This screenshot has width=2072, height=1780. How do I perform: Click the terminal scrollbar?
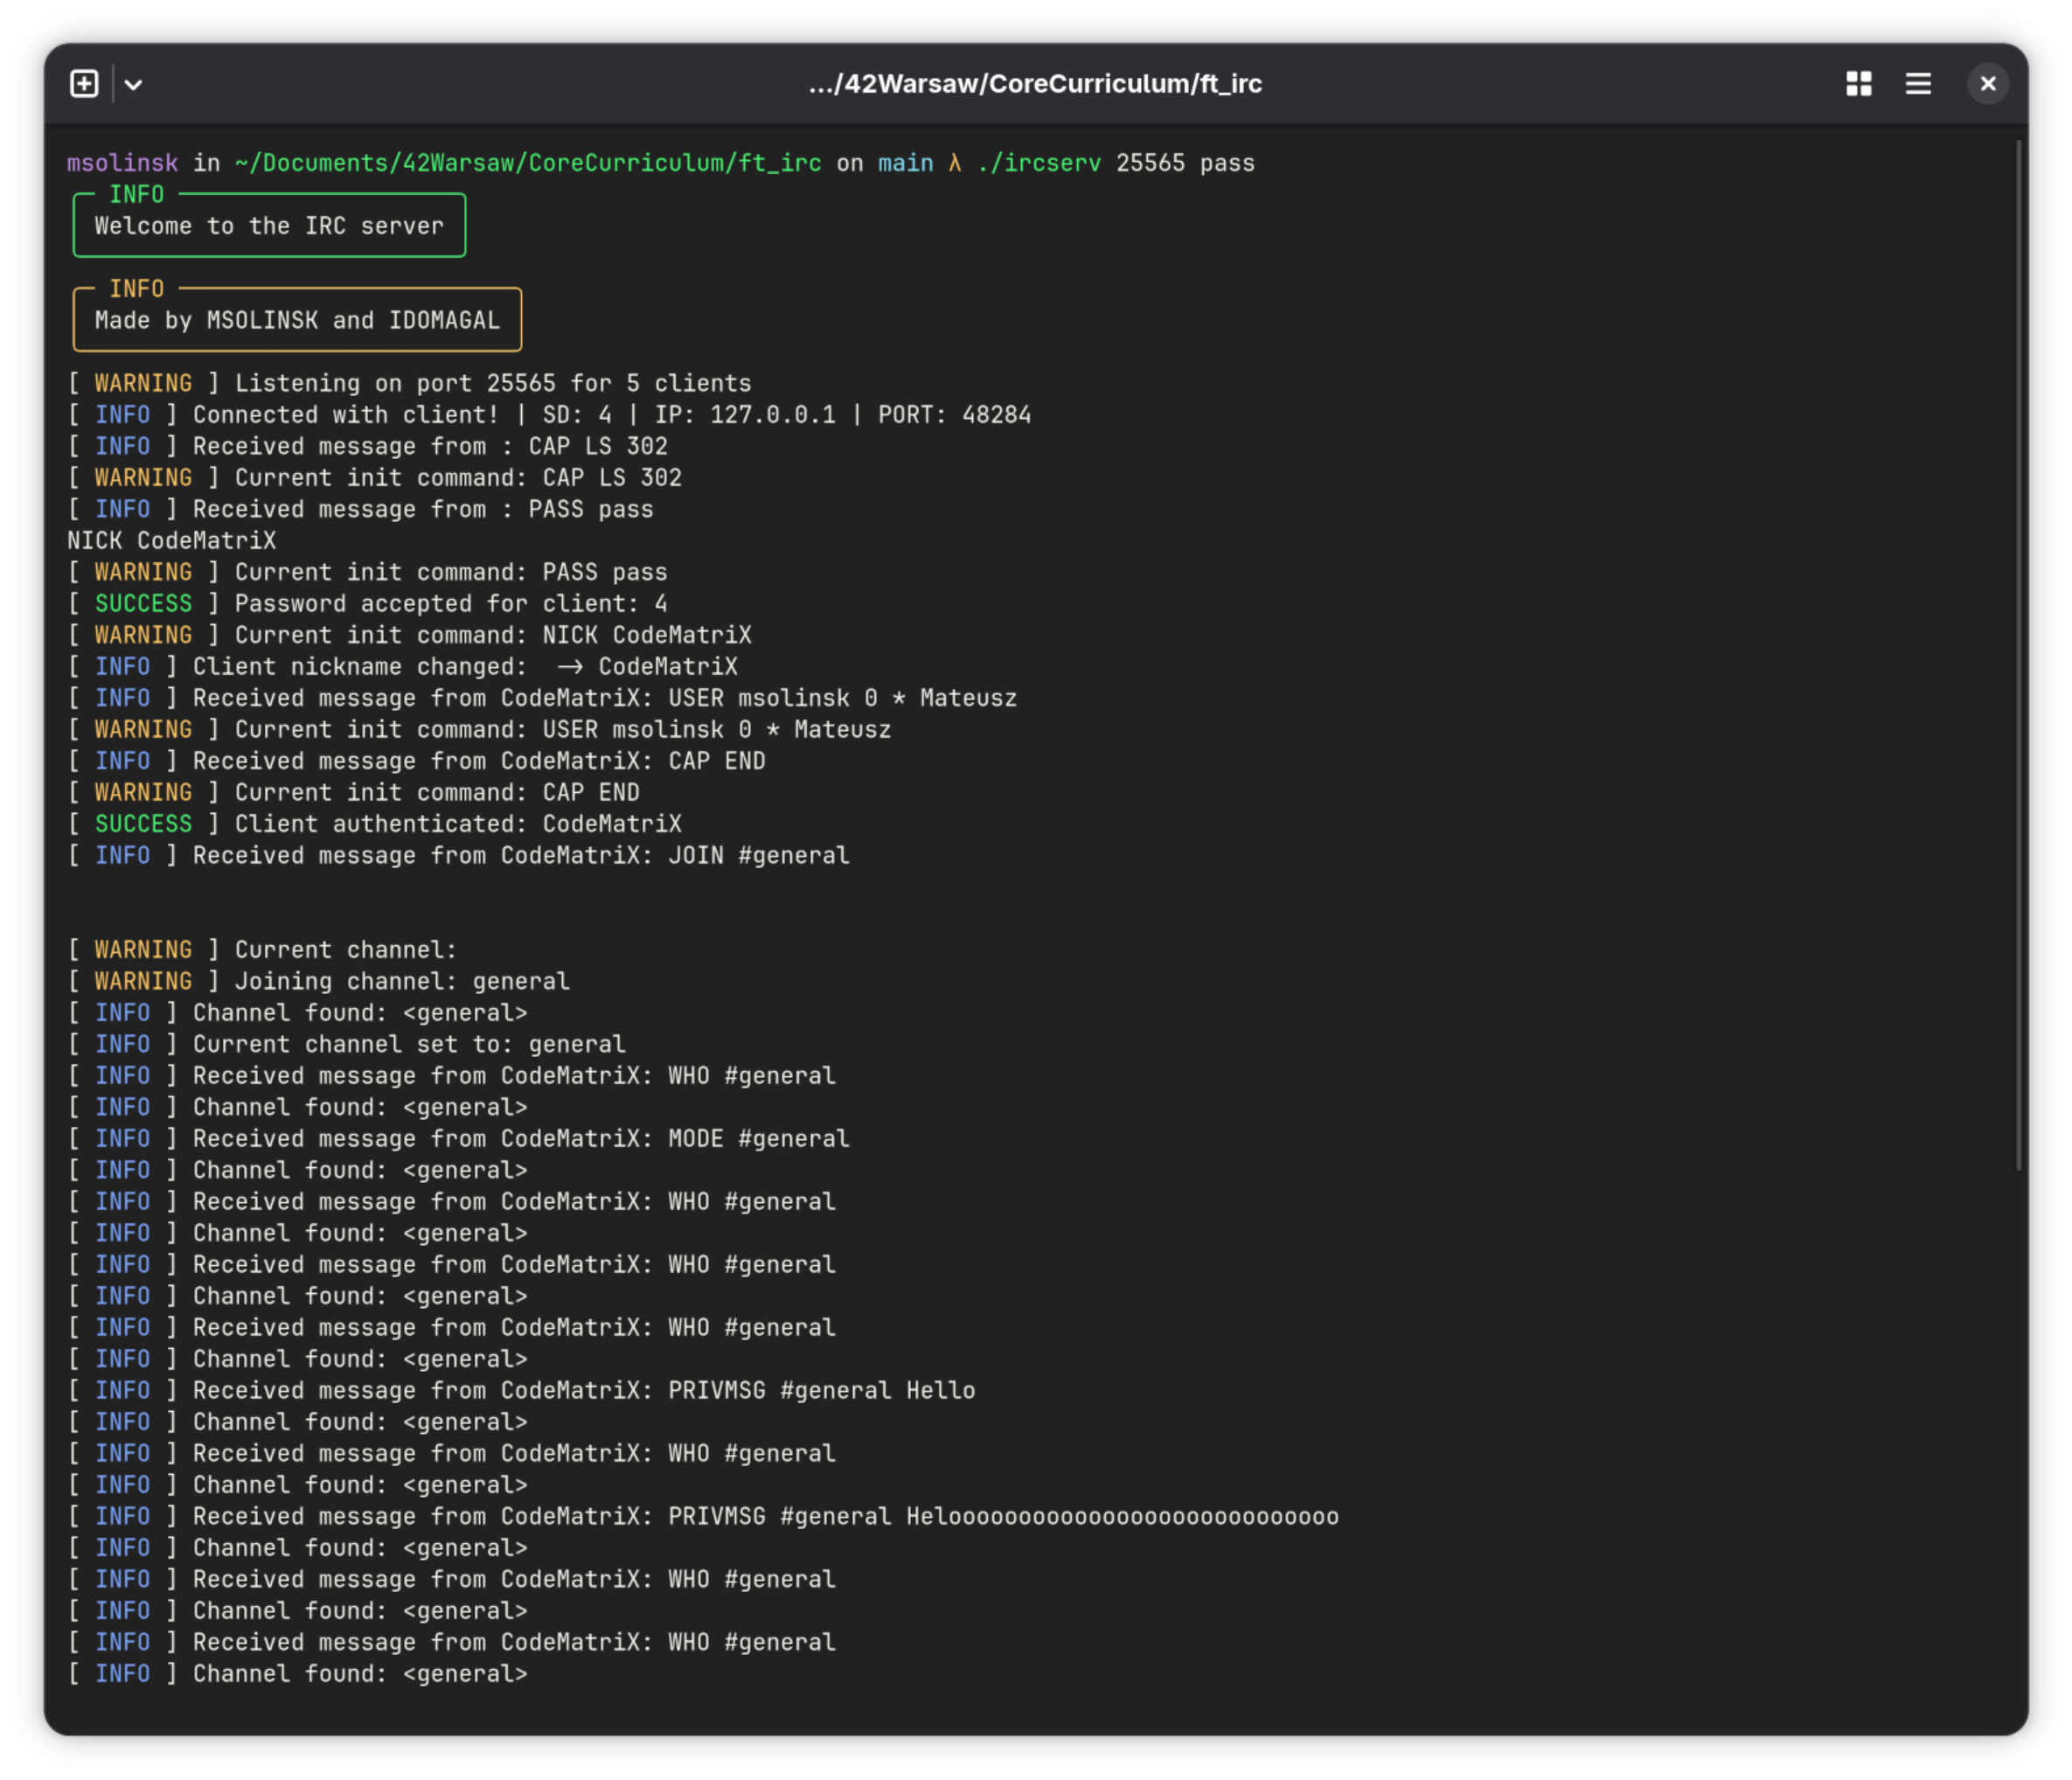coord(2019,655)
